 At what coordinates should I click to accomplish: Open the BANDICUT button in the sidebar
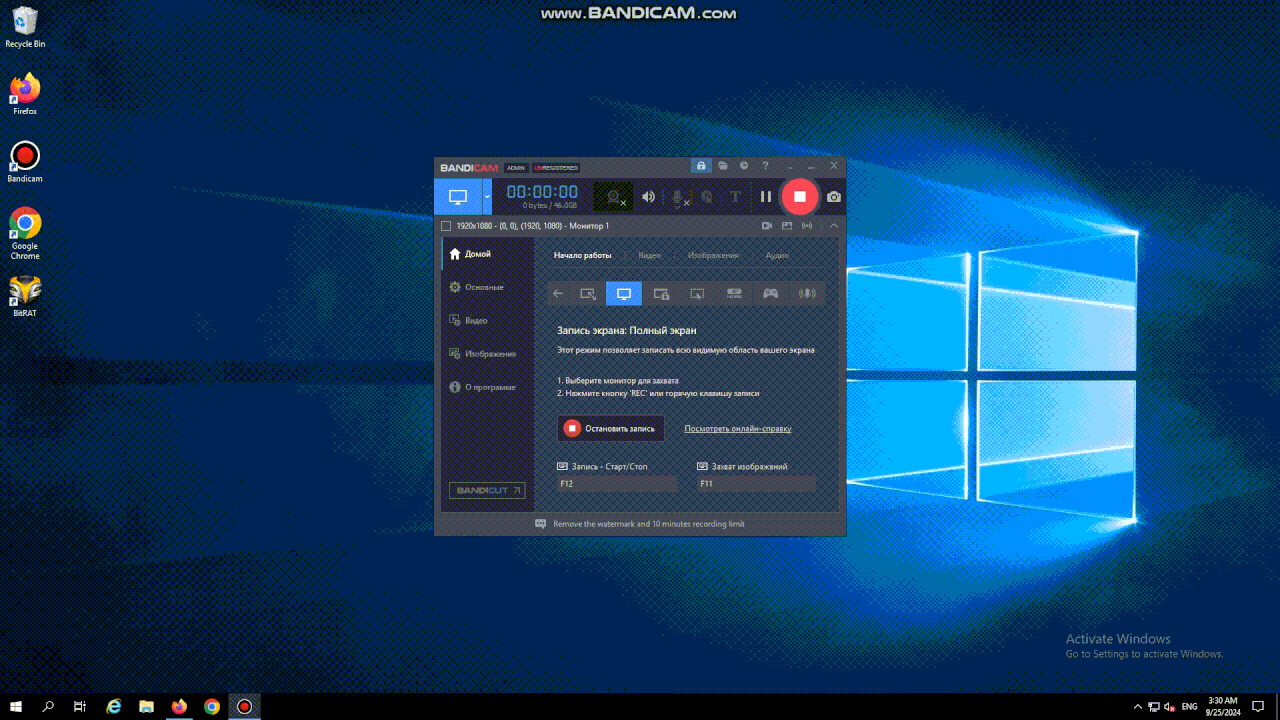(487, 490)
